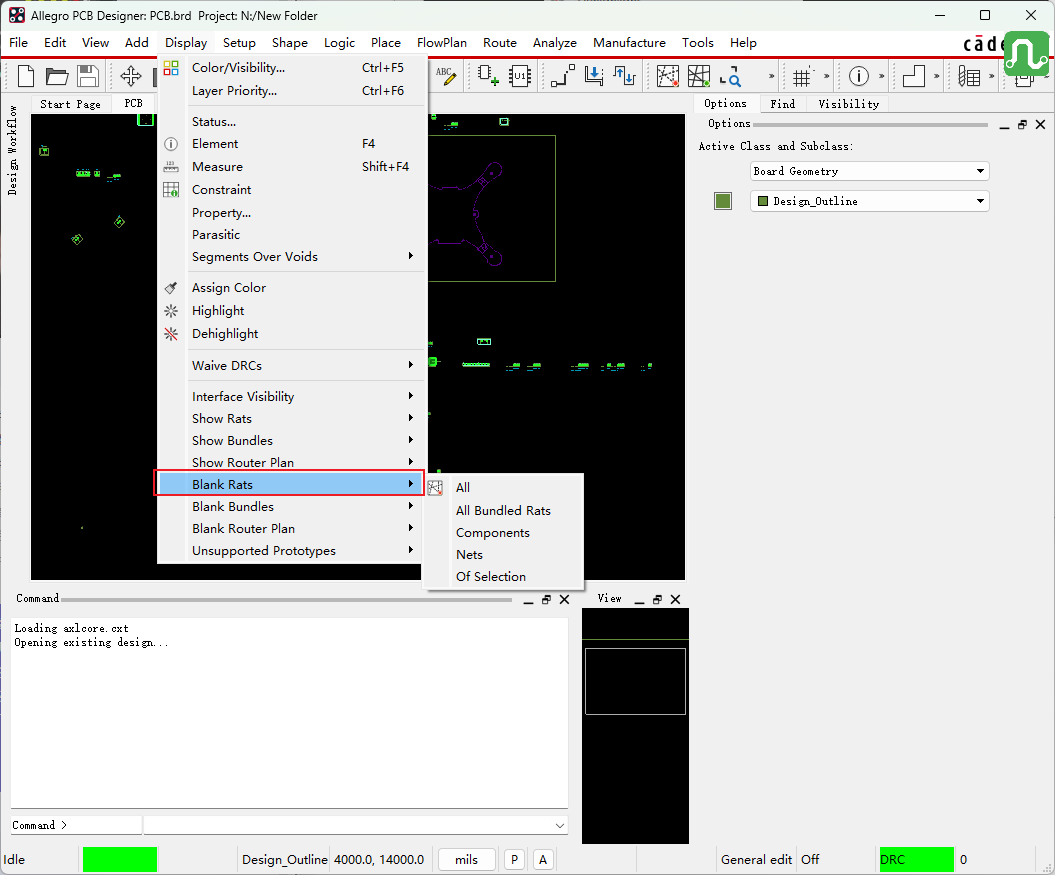1055x875 pixels.
Task: Expand the Unsupported Prototypes submenu
Action: (x=290, y=551)
